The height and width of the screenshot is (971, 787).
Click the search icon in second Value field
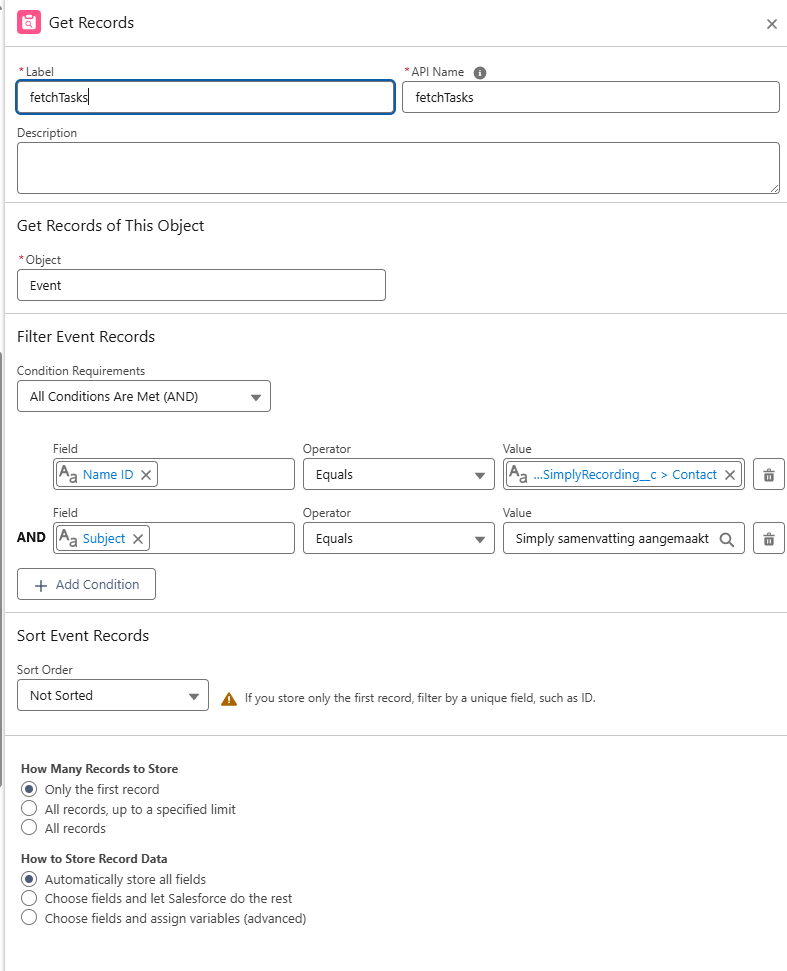point(728,538)
